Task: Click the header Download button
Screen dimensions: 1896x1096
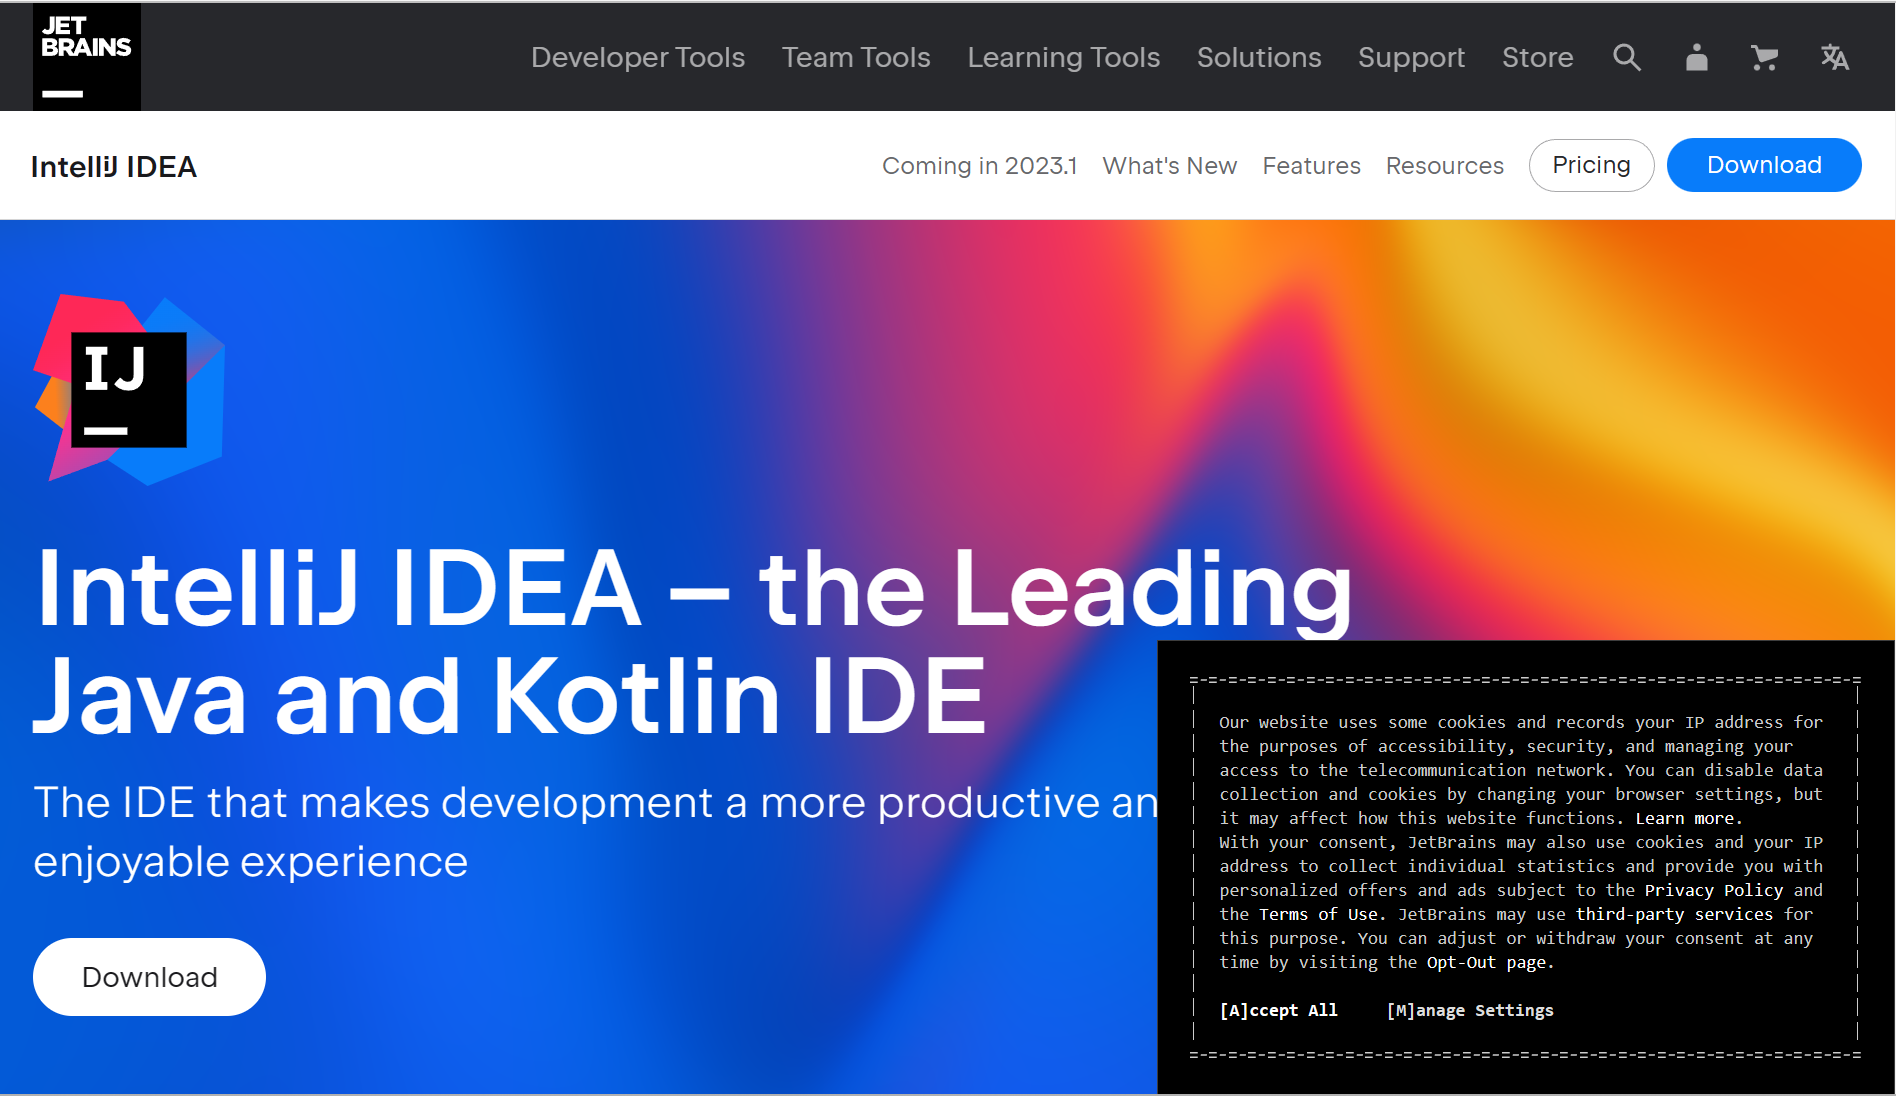Action: [x=1763, y=164]
